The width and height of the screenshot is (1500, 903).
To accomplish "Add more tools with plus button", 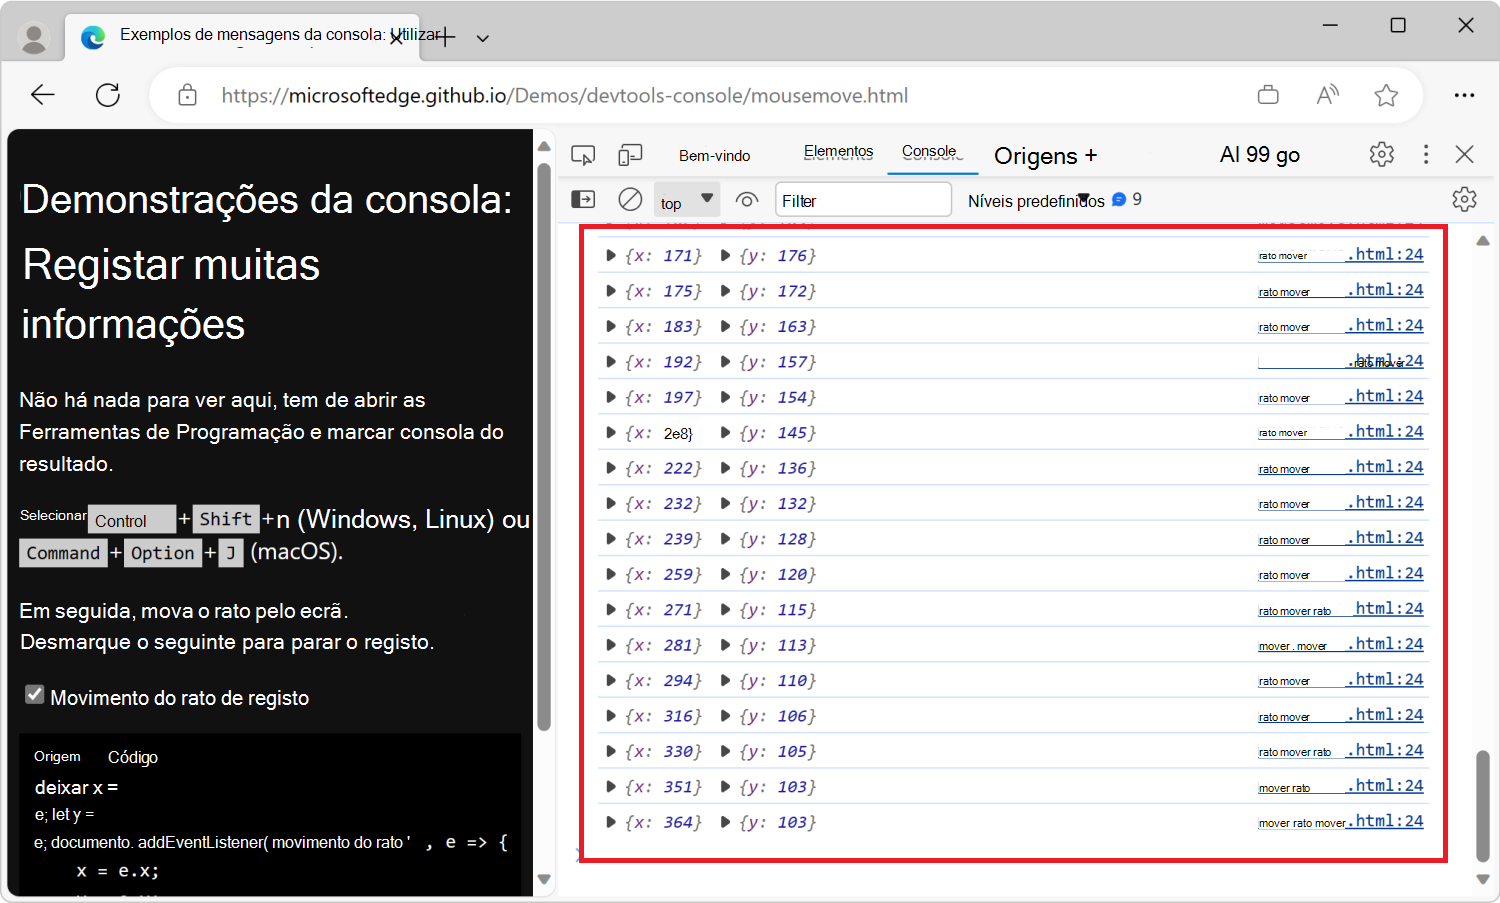I will point(1091,155).
